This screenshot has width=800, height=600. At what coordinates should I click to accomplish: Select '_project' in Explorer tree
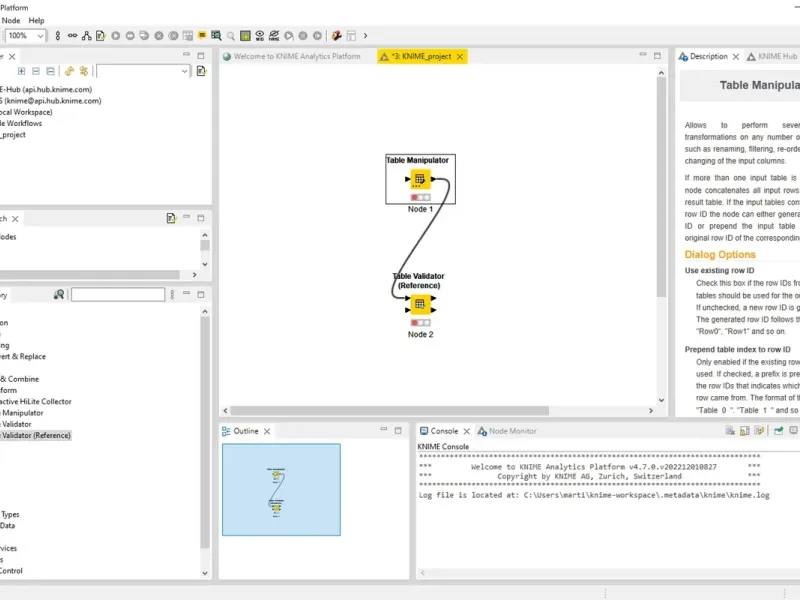[13, 135]
